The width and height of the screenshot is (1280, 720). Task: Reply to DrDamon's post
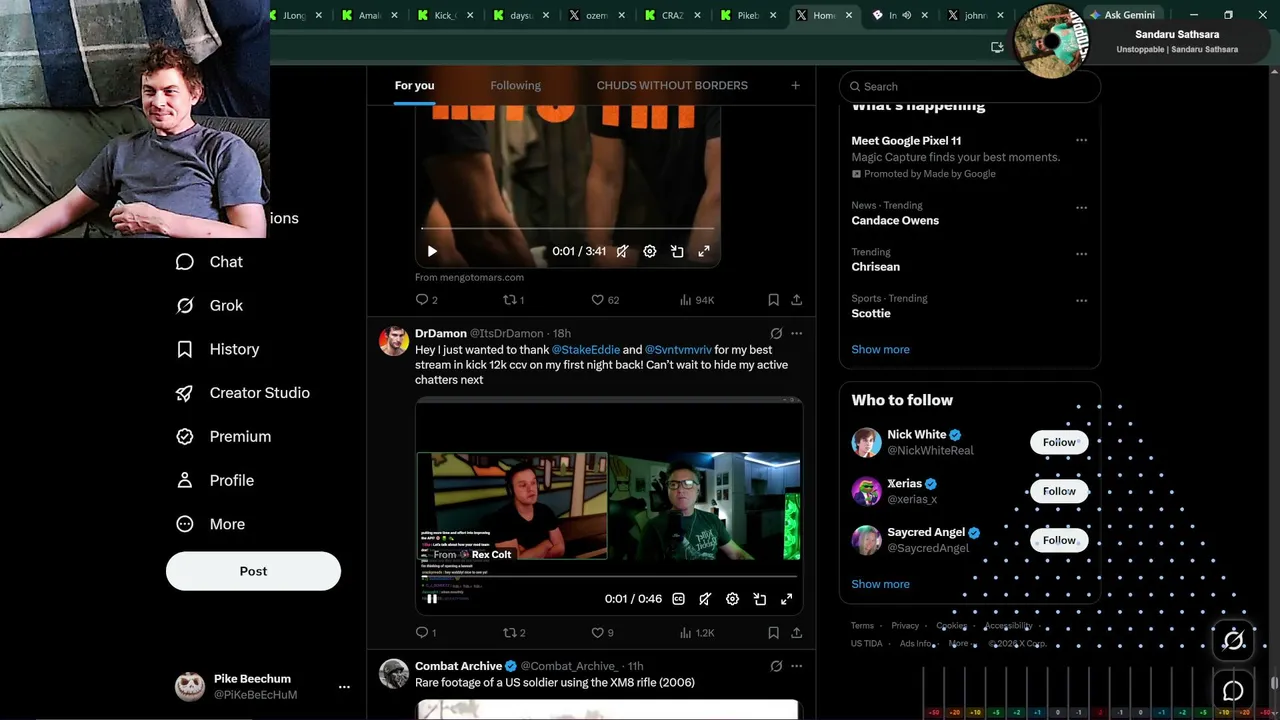point(426,633)
